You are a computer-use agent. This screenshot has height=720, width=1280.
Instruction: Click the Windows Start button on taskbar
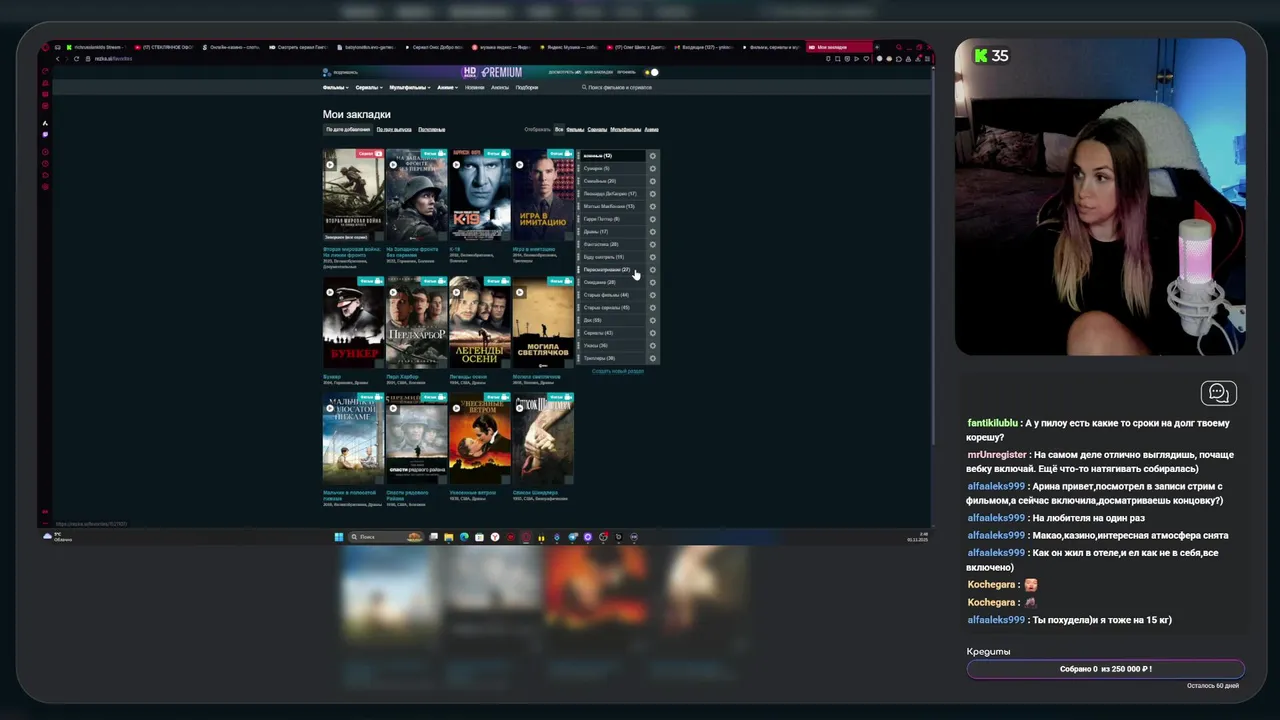339,537
